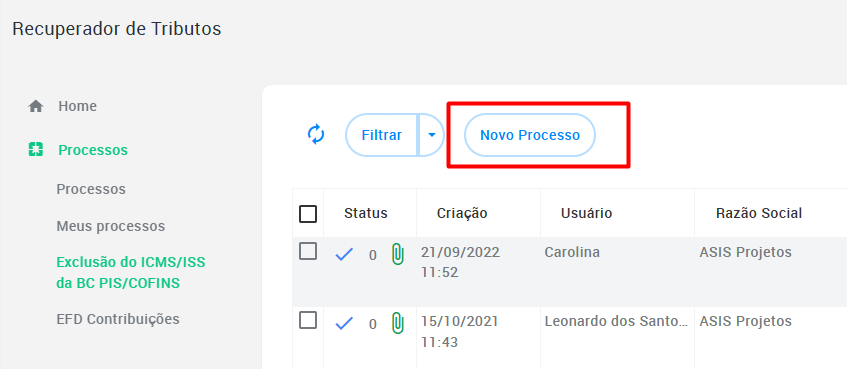
Task: Open the green paperclip attachment for Carolina's row
Action: click(398, 254)
